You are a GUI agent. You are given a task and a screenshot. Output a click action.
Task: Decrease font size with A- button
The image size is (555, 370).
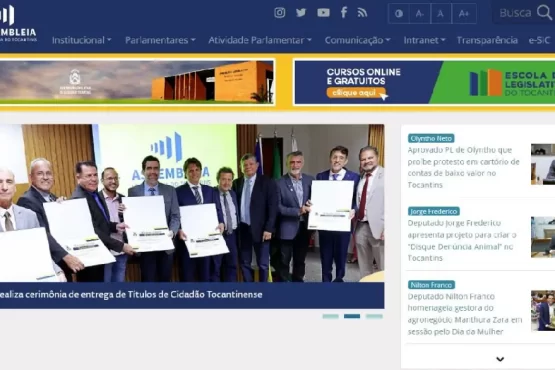click(420, 14)
